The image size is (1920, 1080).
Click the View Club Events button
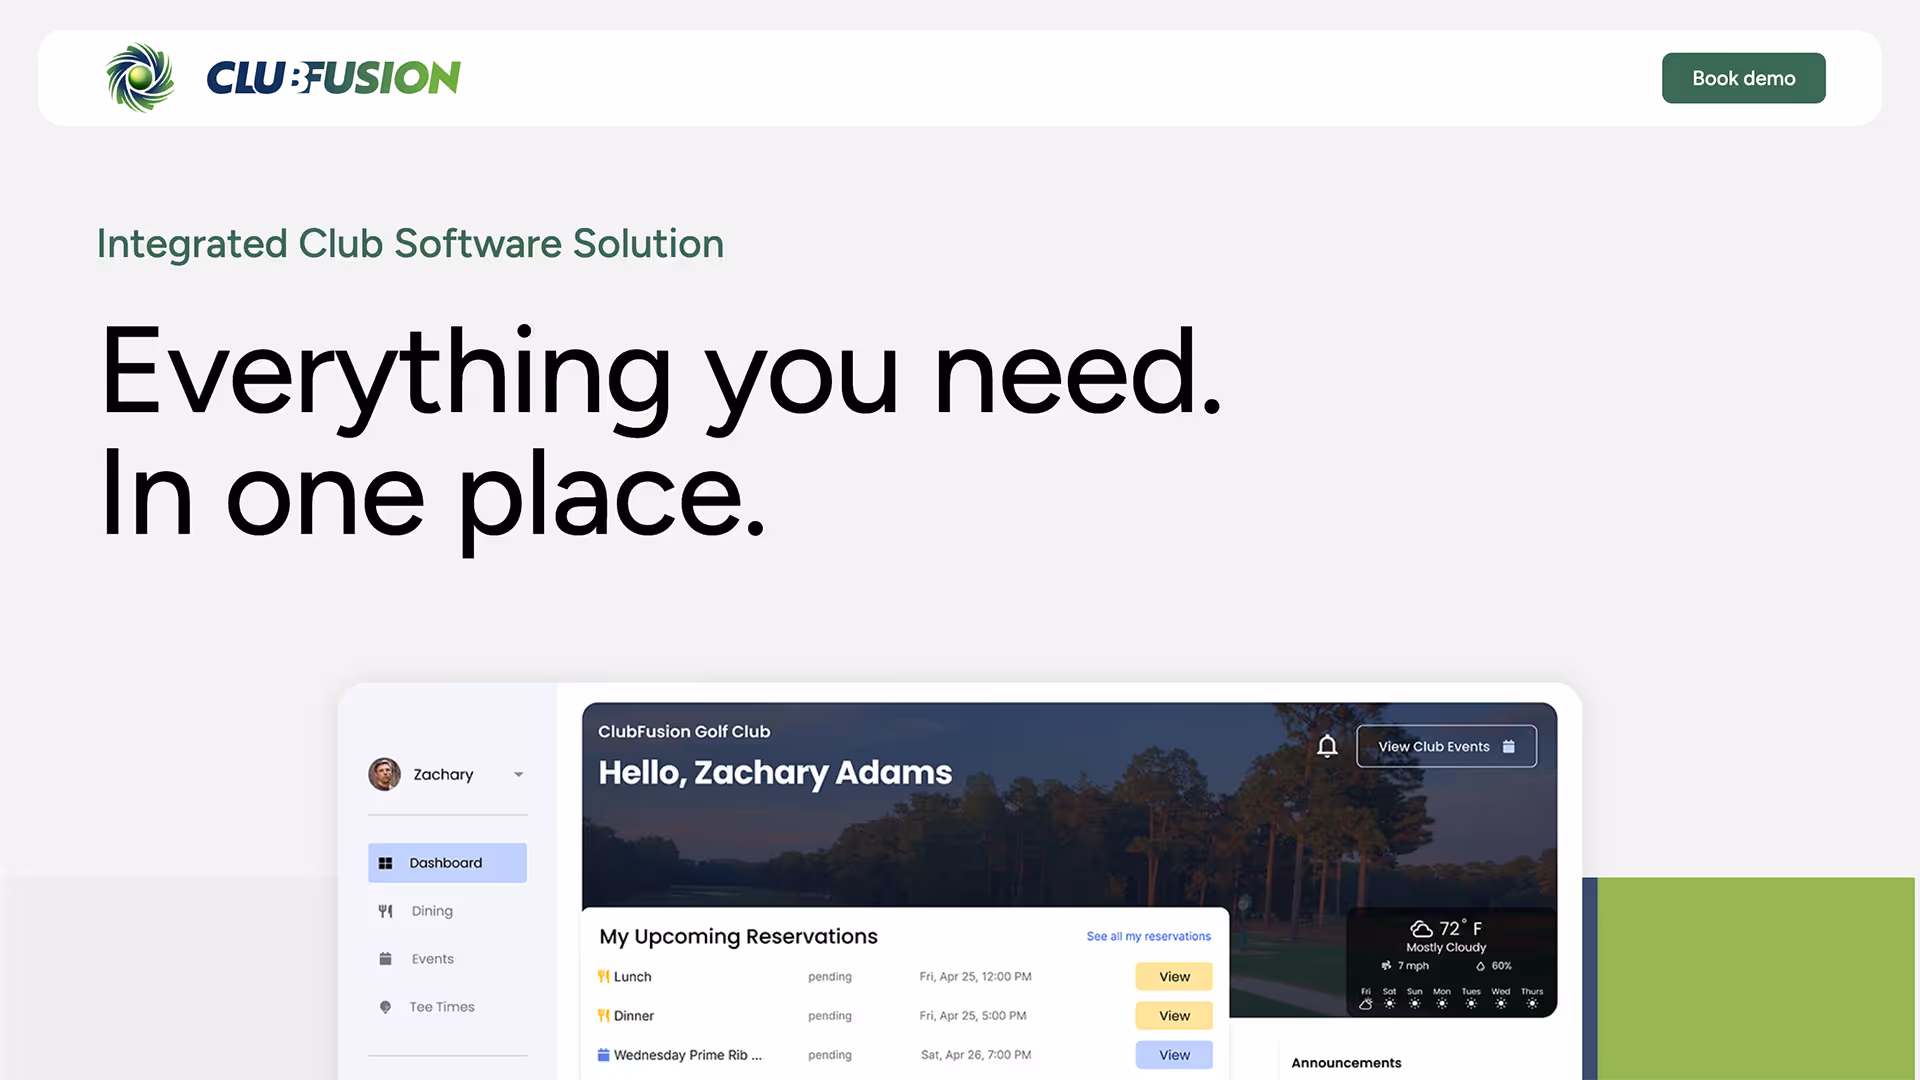click(x=1445, y=746)
